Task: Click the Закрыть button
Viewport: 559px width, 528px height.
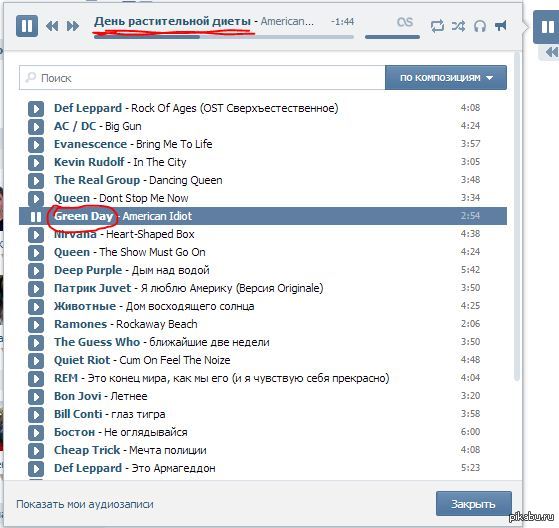Action: coord(474,504)
